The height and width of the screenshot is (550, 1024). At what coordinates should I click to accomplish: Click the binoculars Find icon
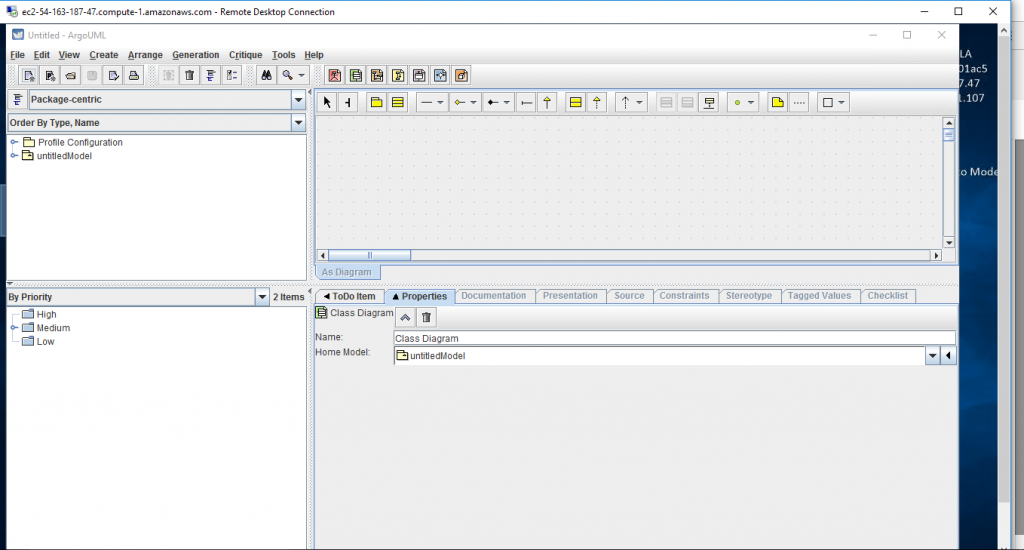pos(266,75)
